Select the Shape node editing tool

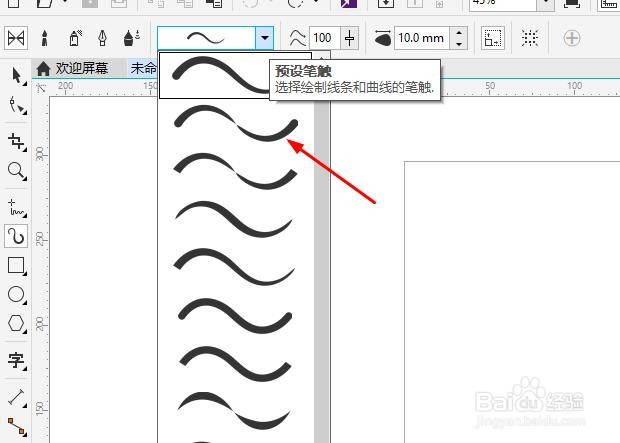pyautogui.click(x=17, y=105)
